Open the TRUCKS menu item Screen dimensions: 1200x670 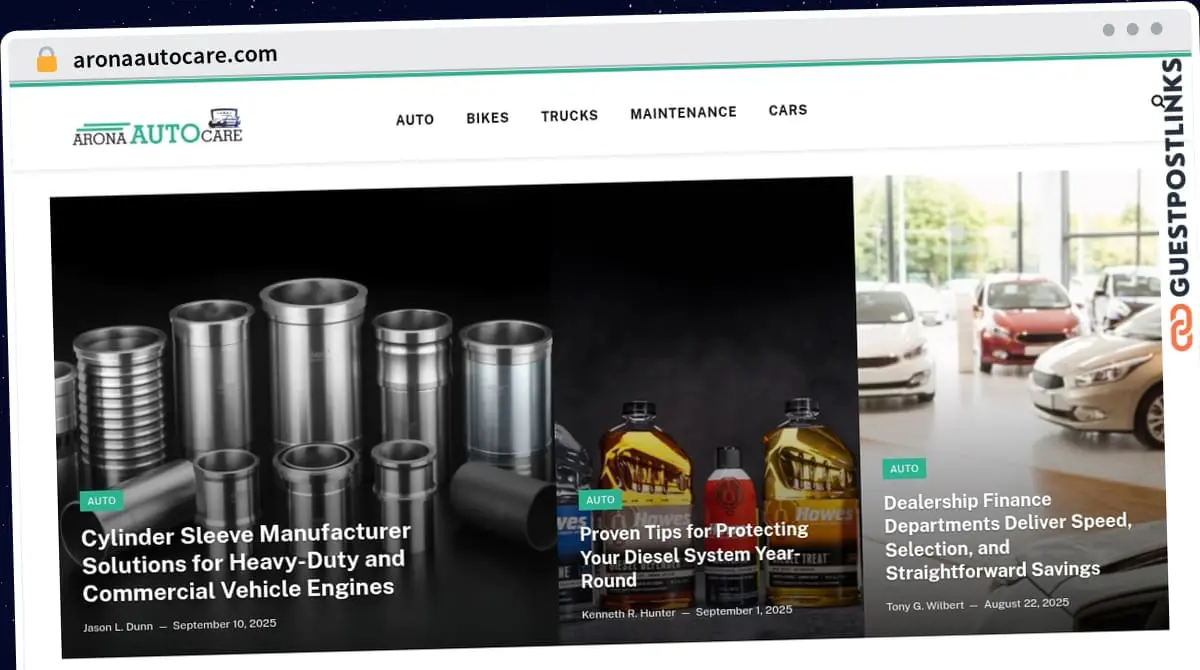[x=569, y=116]
